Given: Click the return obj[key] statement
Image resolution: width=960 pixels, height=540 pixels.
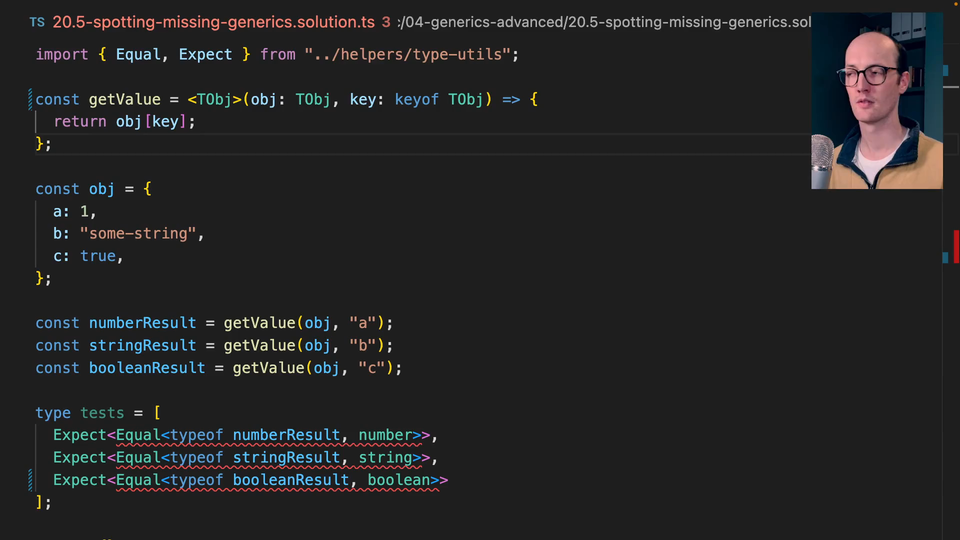Looking at the screenshot, I should (x=124, y=121).
